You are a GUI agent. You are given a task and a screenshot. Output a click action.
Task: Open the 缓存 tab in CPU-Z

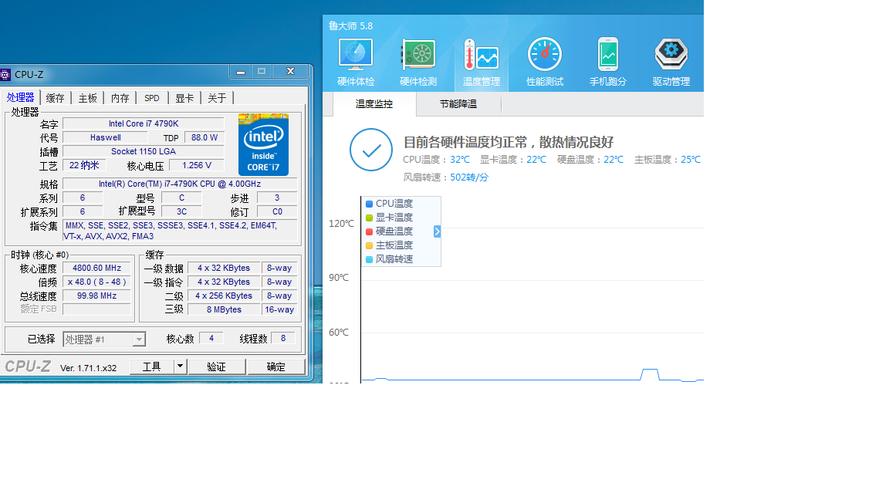(x=55, y=98)
